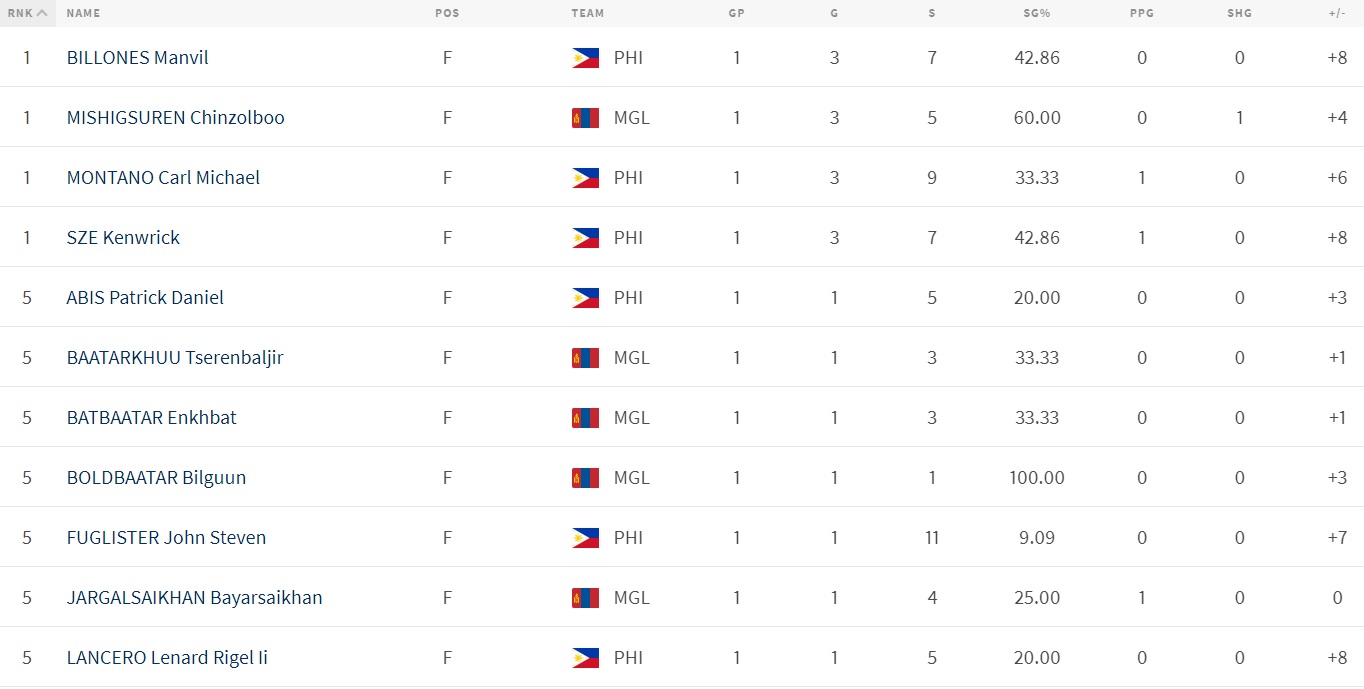Sort by the G goals column header
Screen dimensions: 1364x689
[834, 14]
